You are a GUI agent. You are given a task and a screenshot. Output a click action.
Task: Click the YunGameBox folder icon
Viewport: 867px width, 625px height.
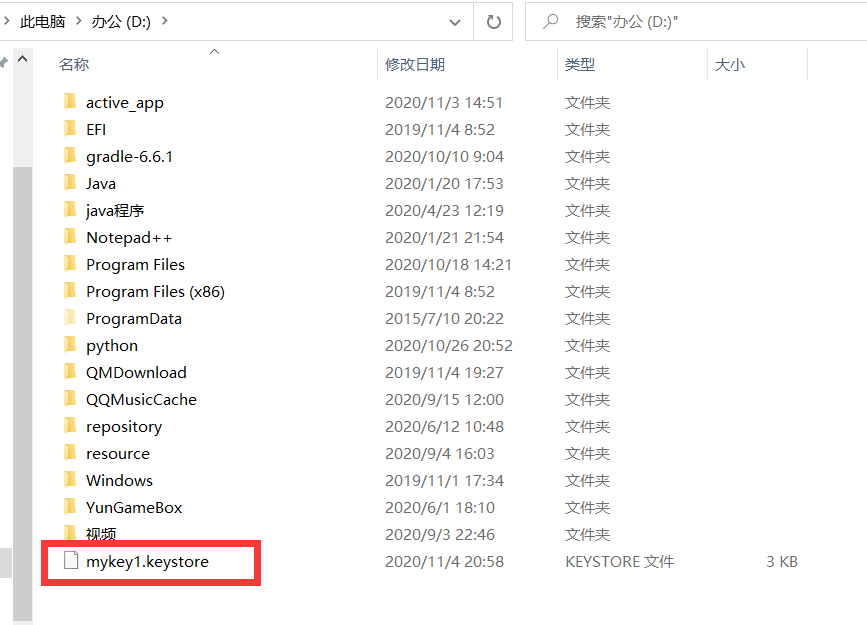pyautogui.click(x=70, y=507)
